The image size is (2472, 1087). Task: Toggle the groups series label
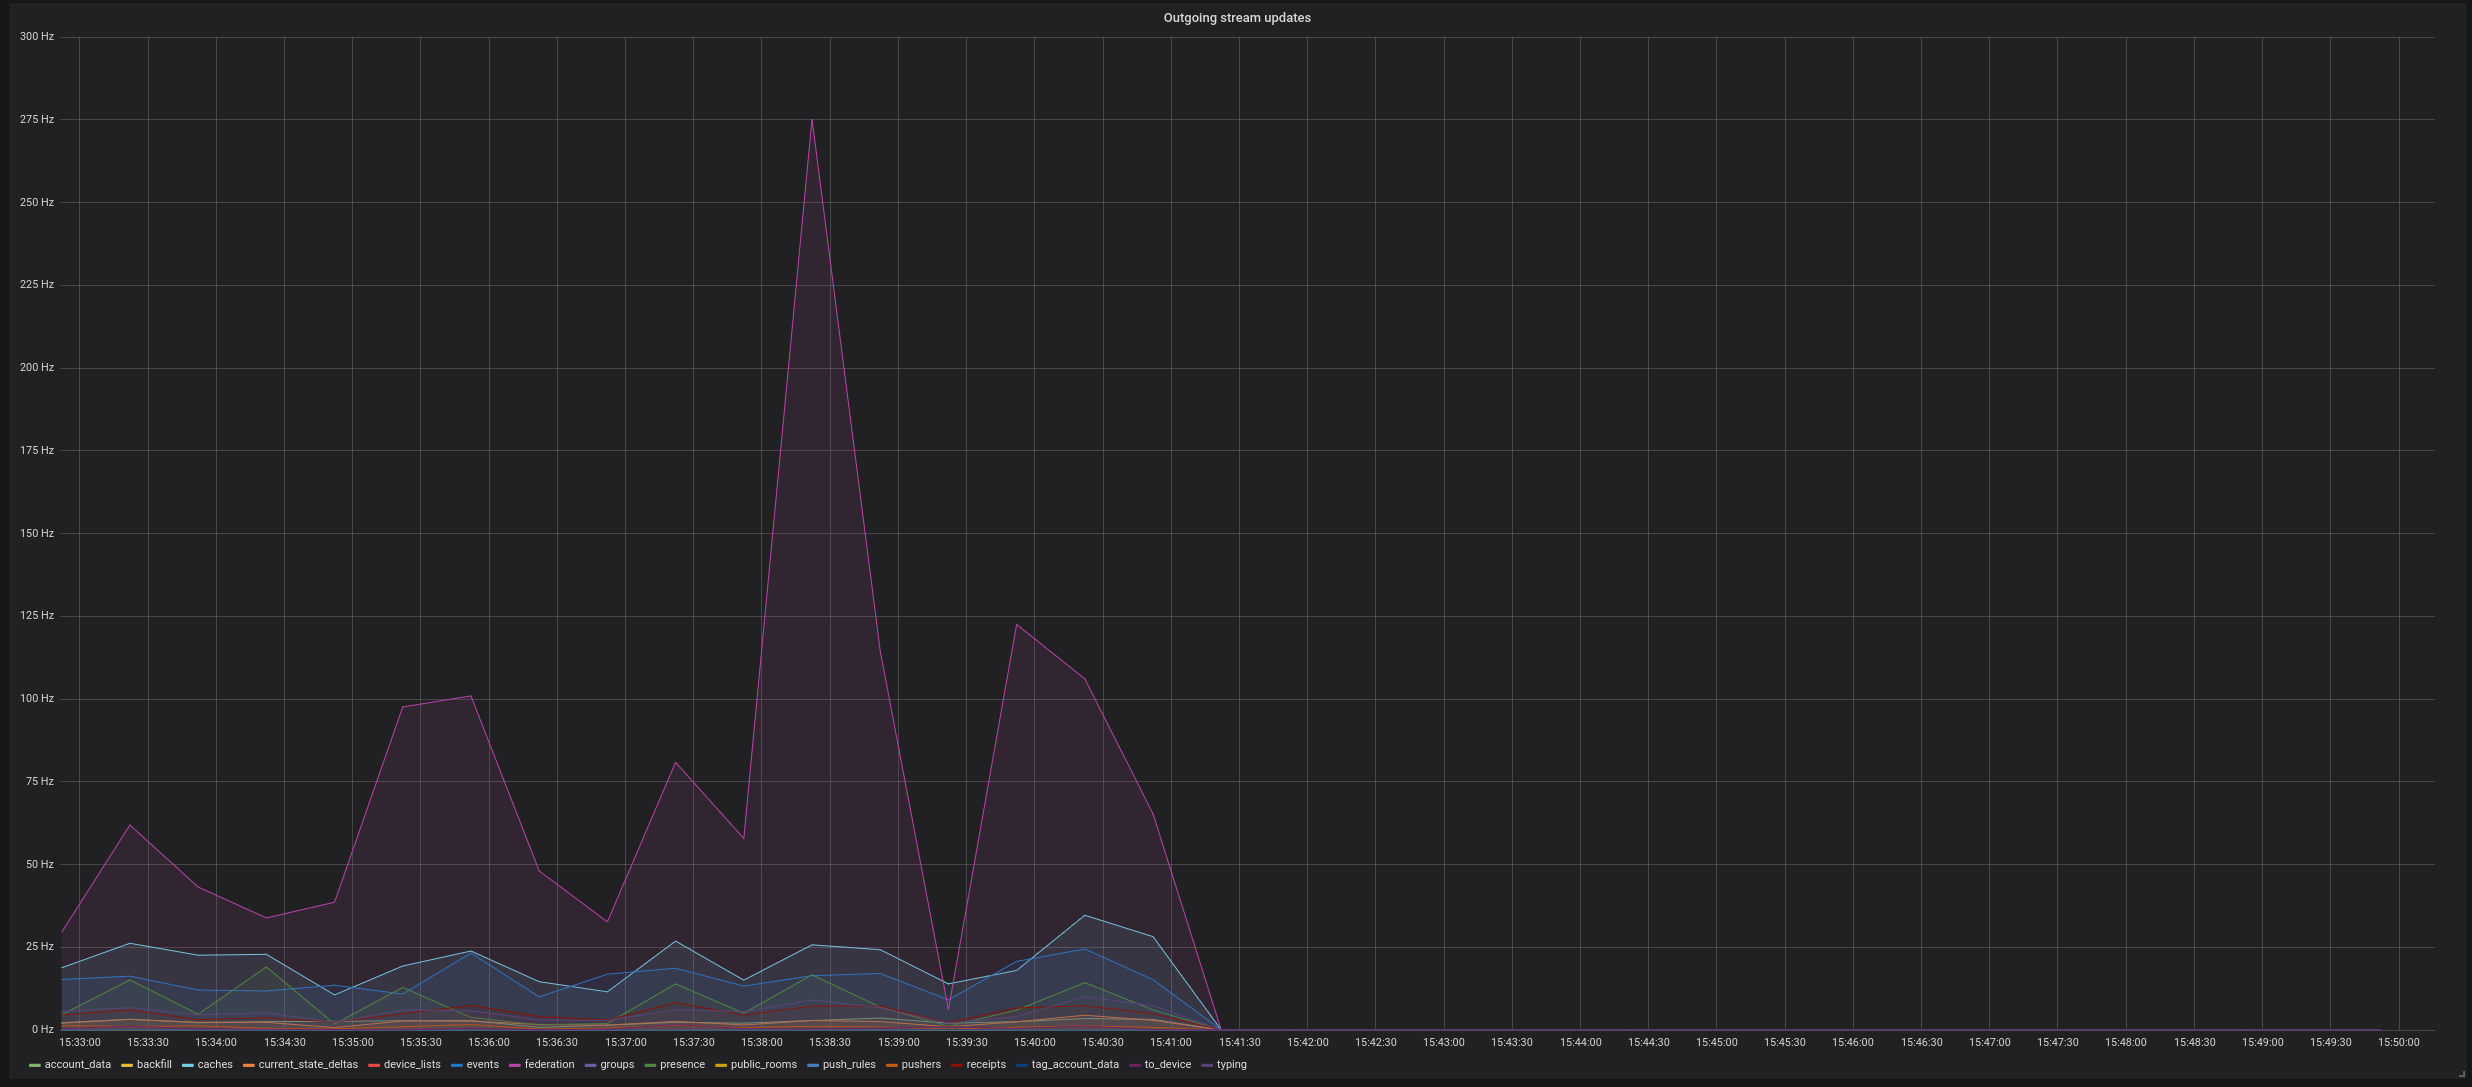[x=617, y=1065]
